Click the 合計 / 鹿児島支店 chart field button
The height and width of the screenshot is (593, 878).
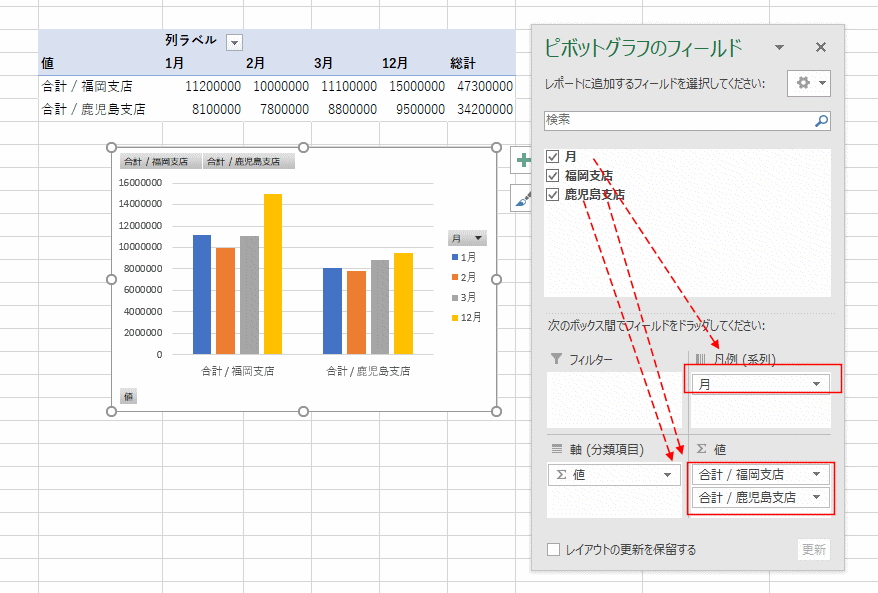click(x=248, y=162)
